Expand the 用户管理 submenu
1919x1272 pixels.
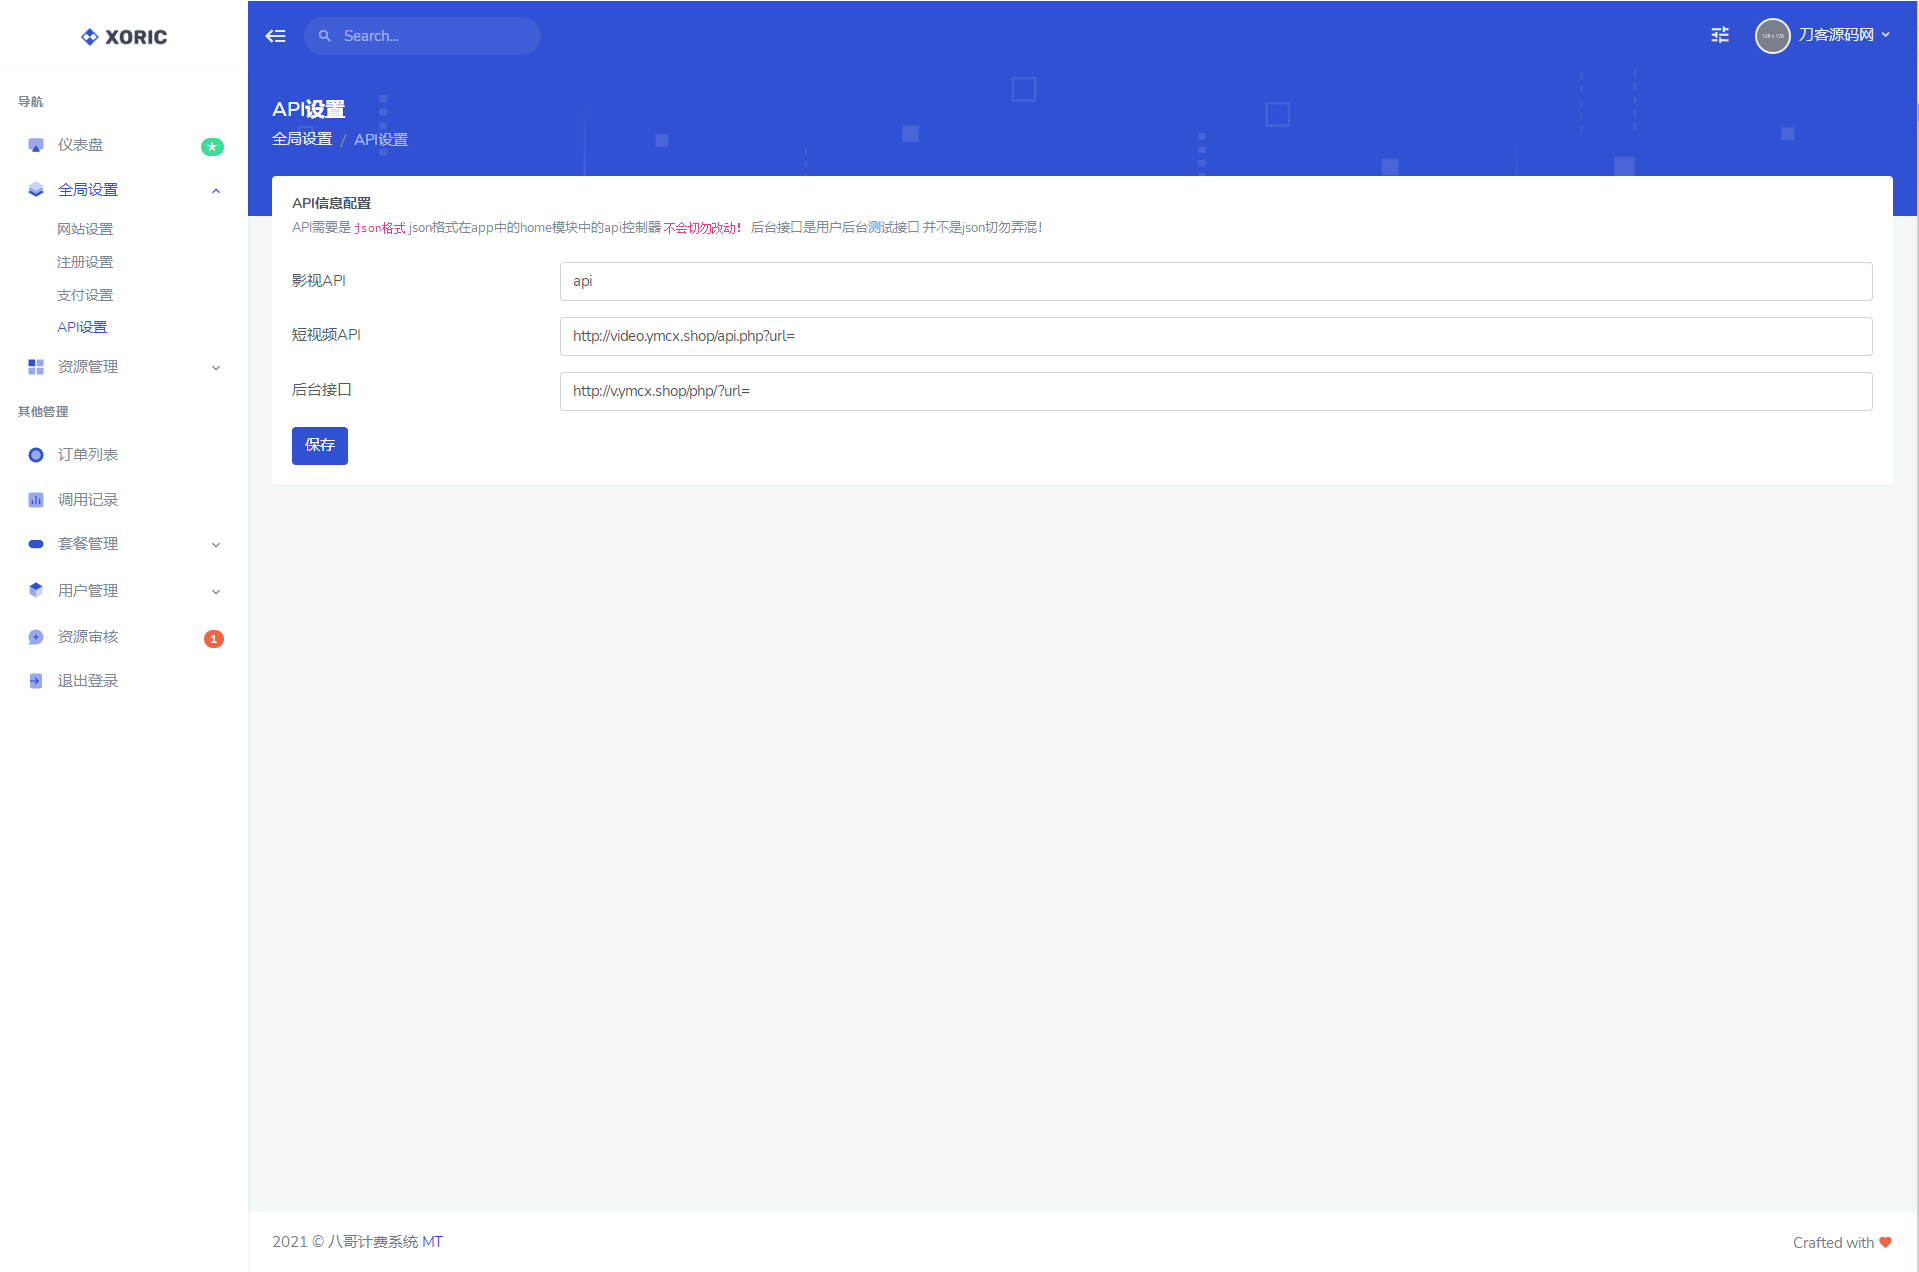[216, 592]
